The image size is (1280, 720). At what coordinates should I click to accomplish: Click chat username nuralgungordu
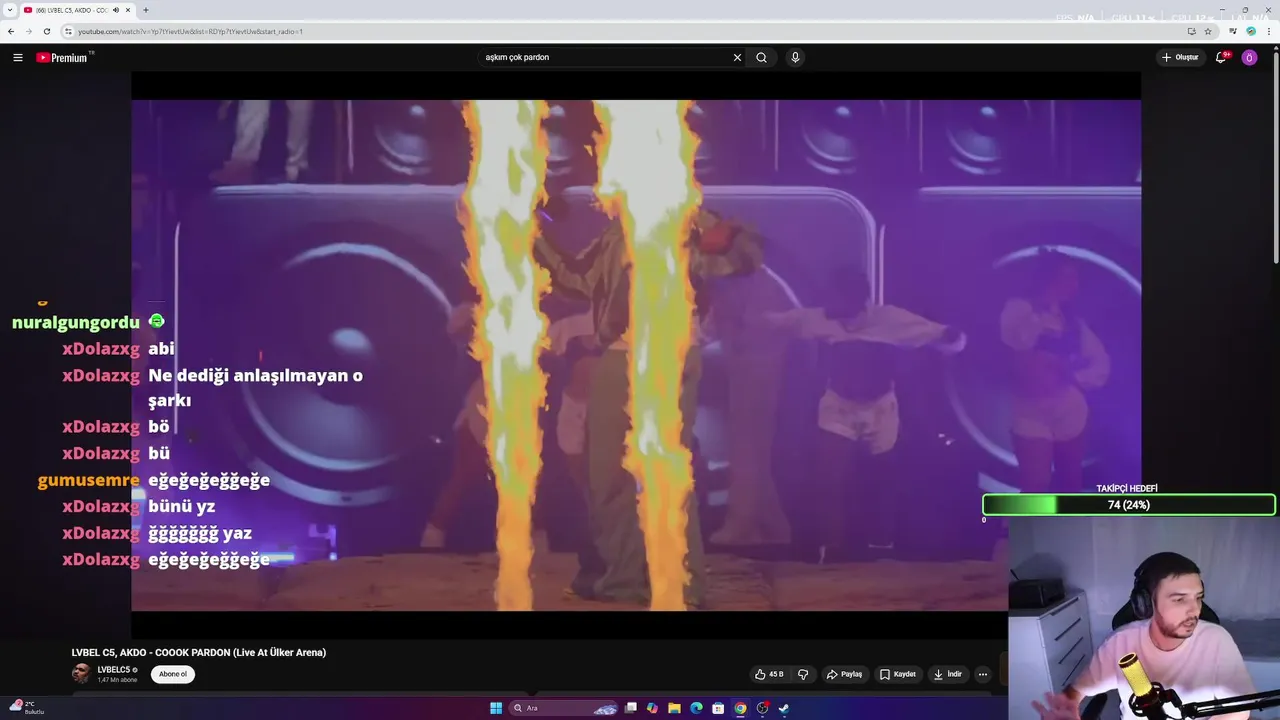76,322
